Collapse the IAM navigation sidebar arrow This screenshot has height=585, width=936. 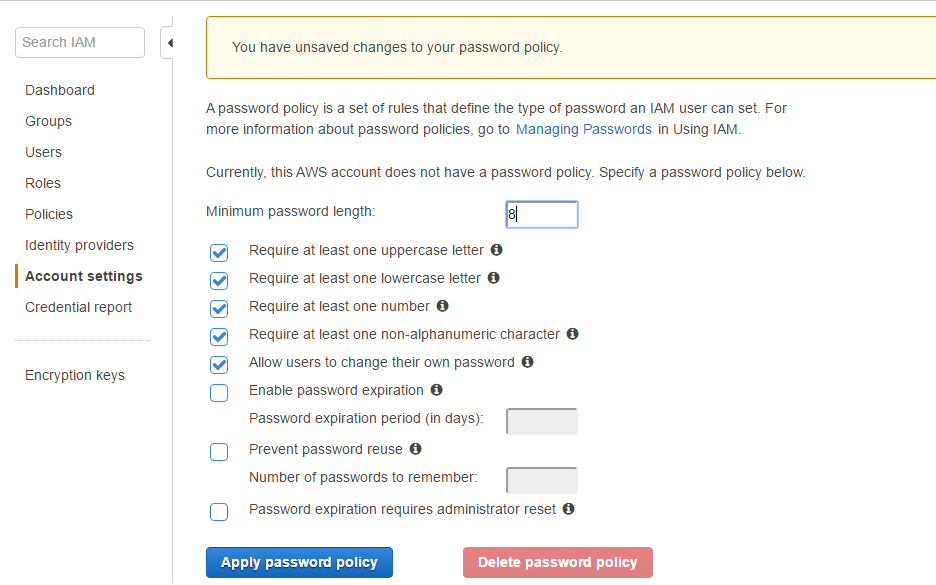pos(170,43)
